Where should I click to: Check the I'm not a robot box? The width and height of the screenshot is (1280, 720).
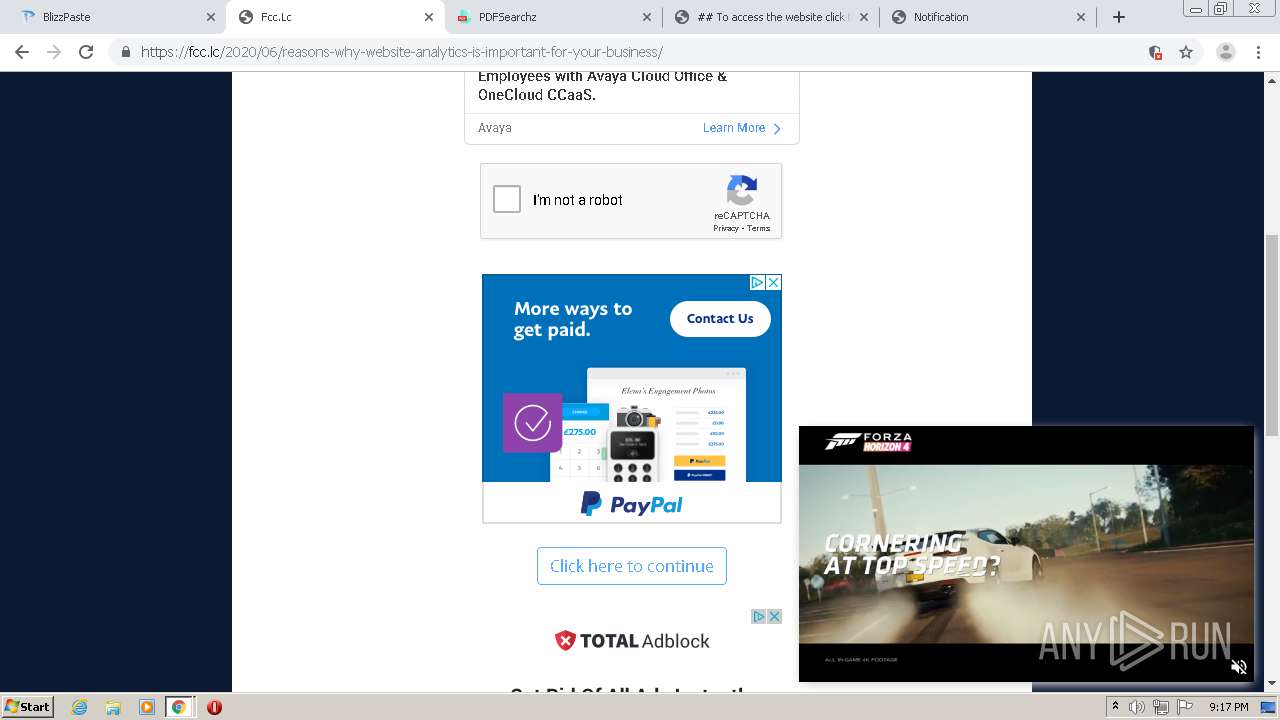point(507,200)
